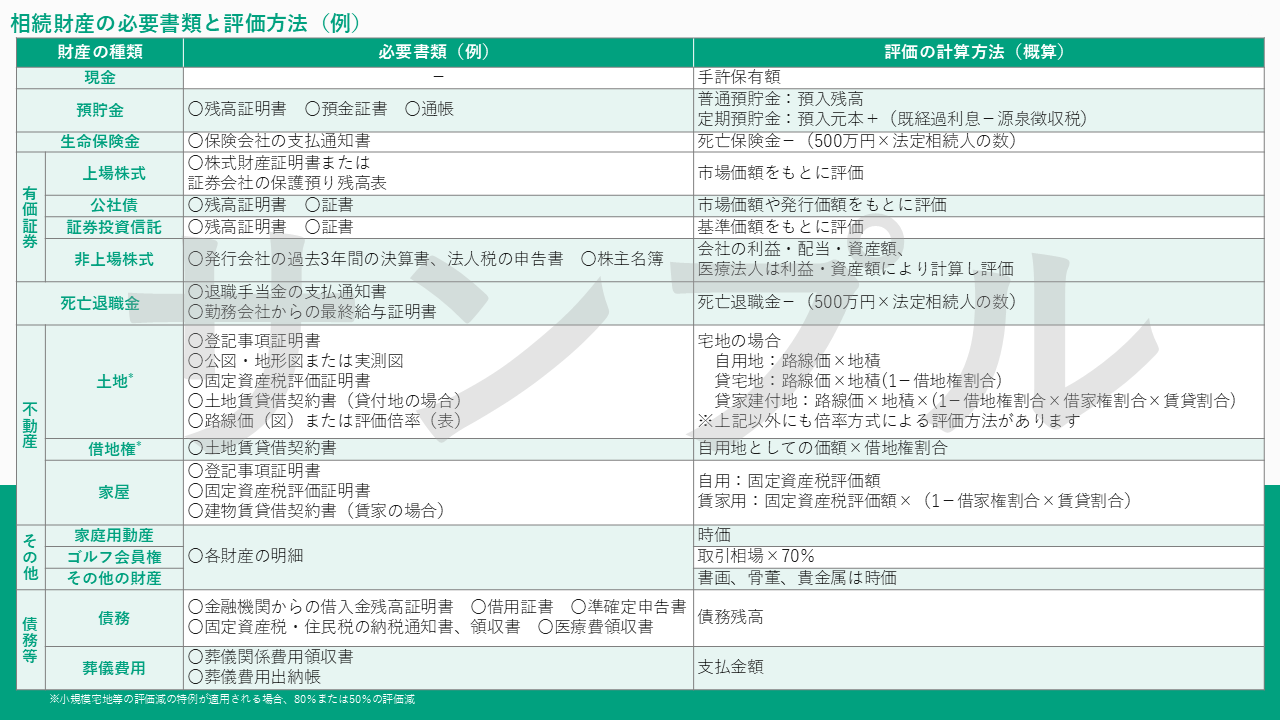Click the 非上場株式 row label
Image resolution: width=1280 pixels, height=720 pixels.
pyautogui.click(x=114, y=260)
